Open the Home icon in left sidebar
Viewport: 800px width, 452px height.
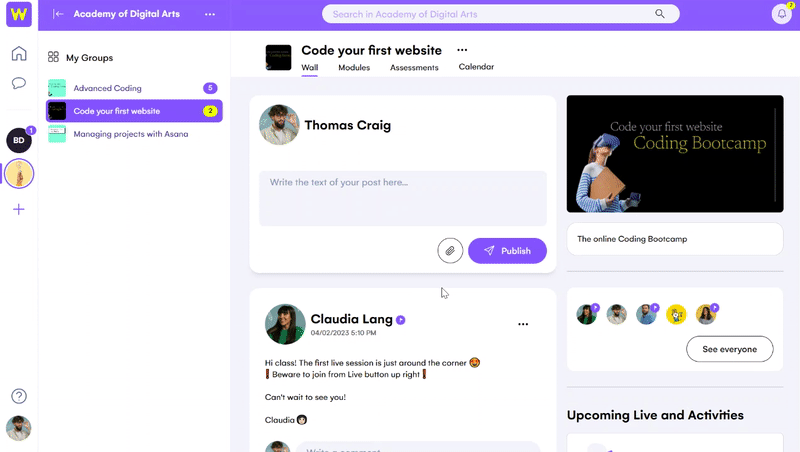(19, 54)
